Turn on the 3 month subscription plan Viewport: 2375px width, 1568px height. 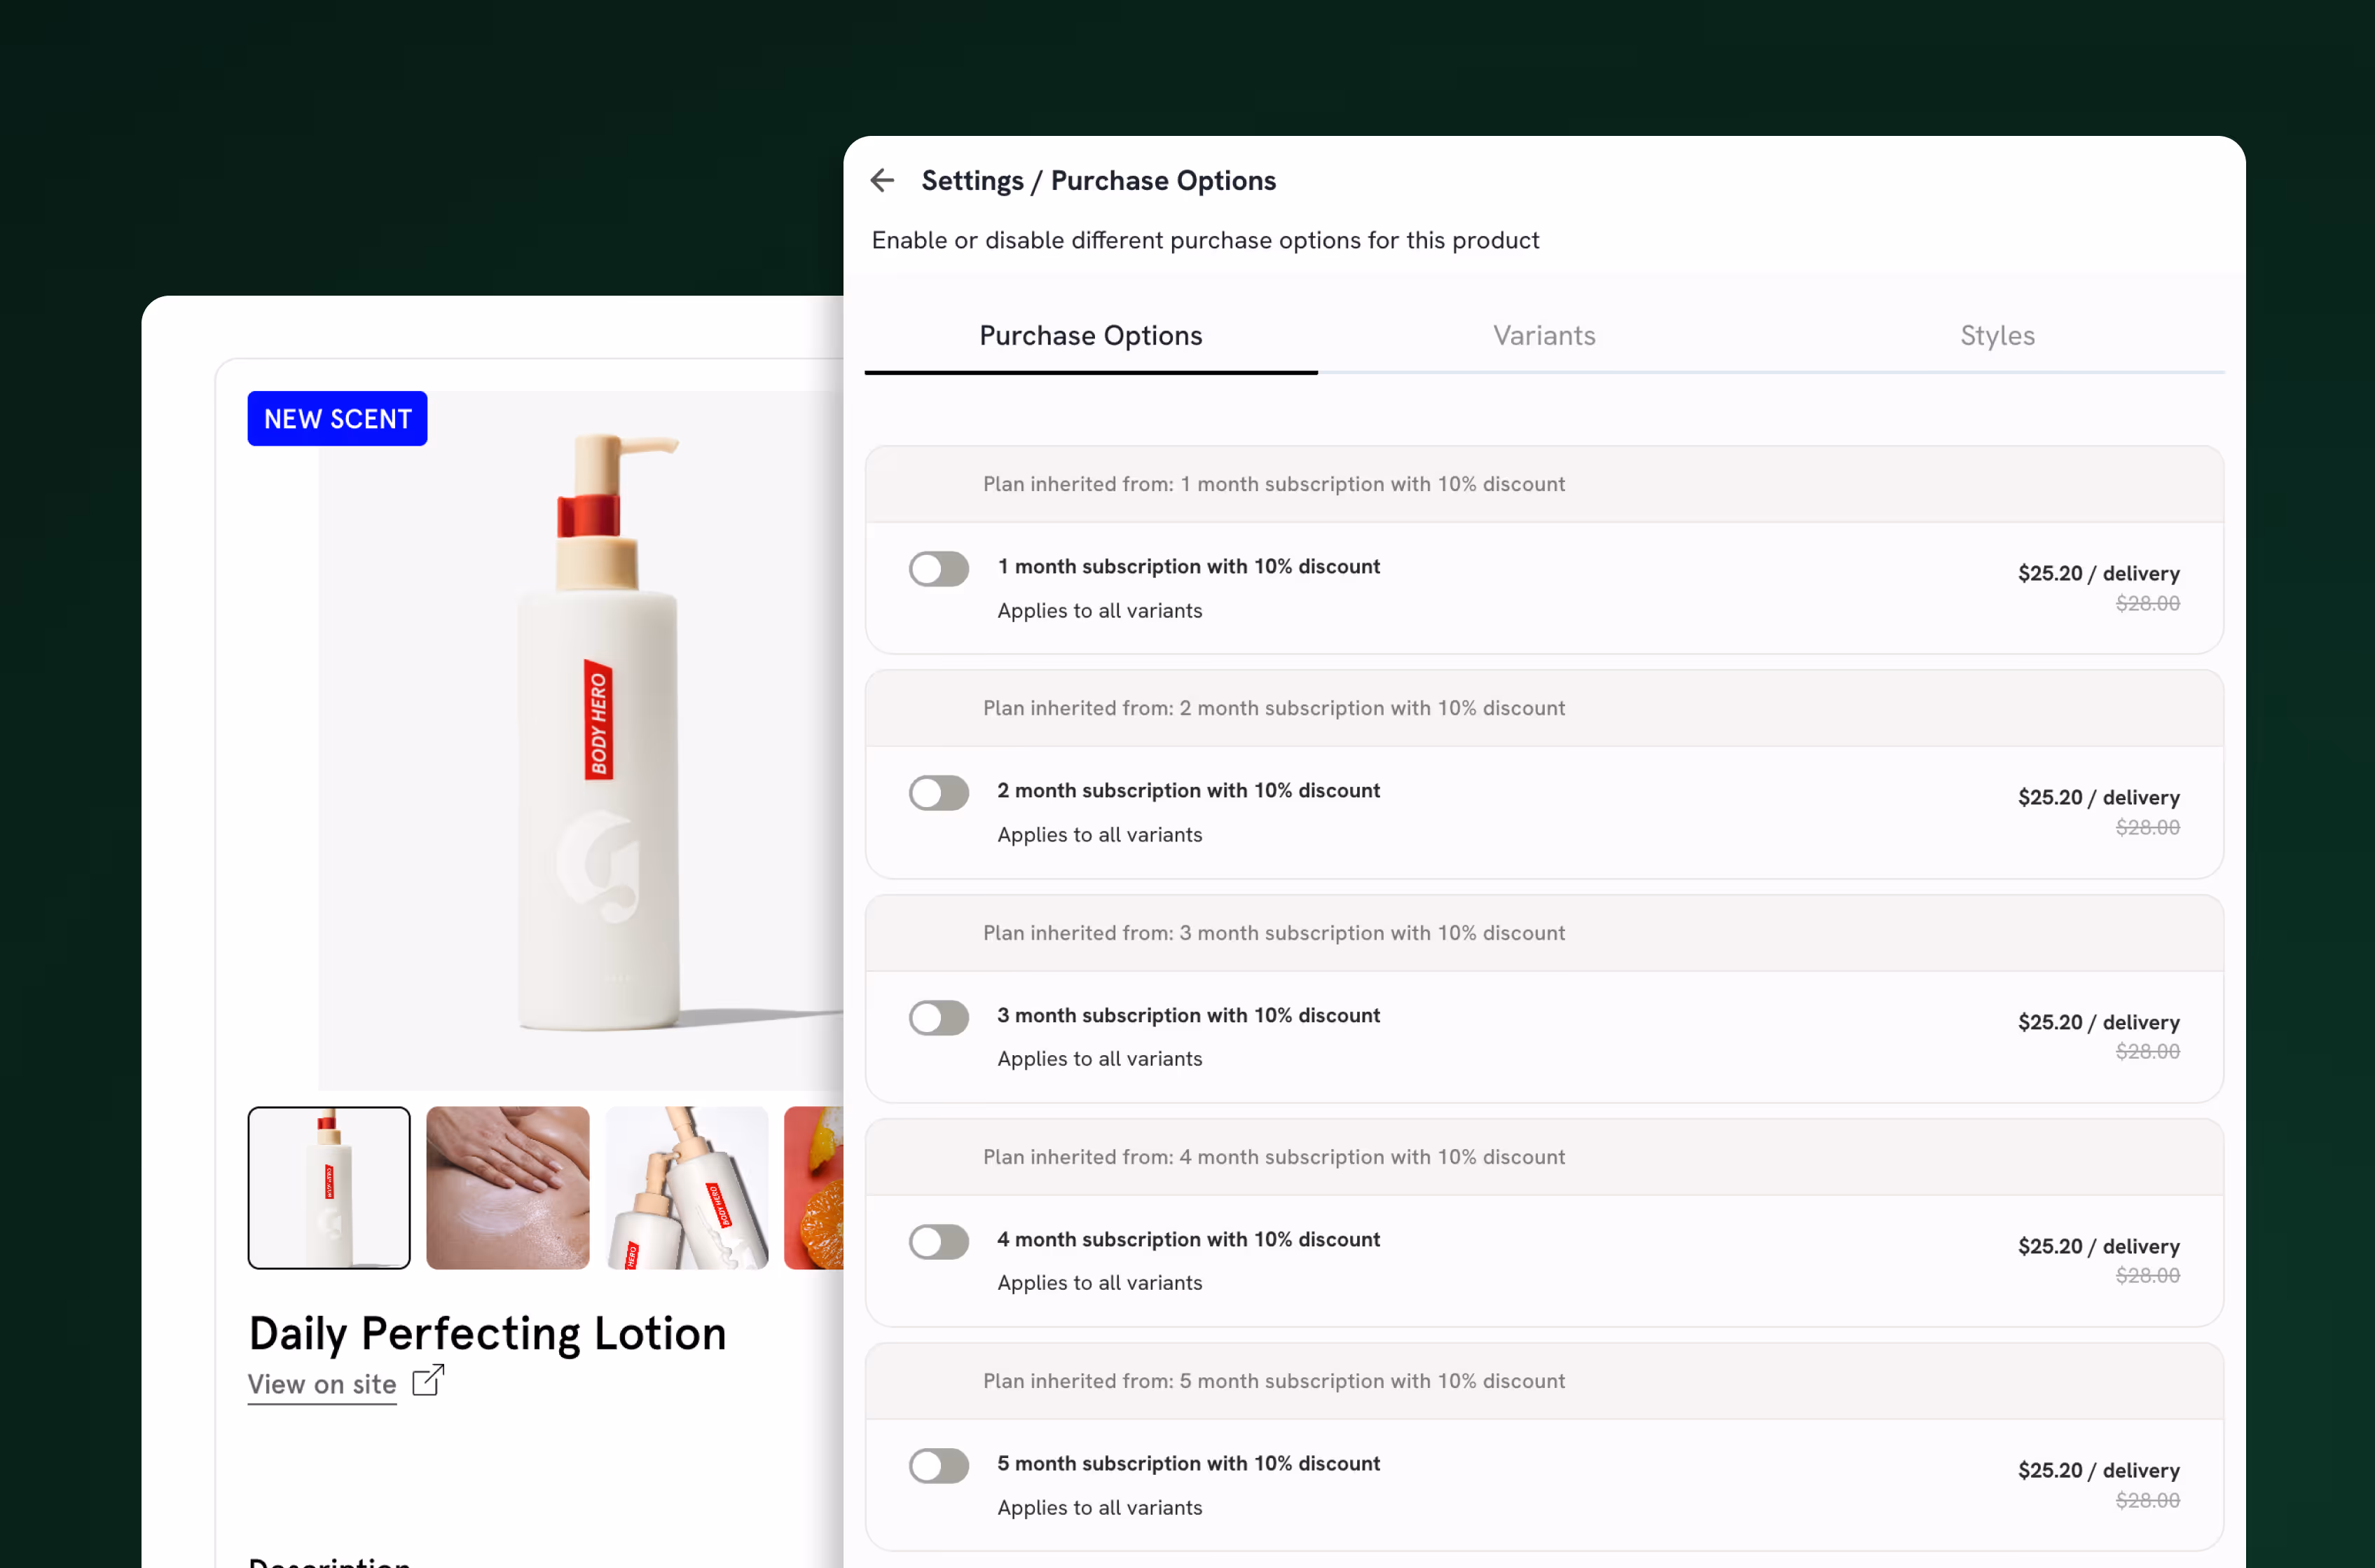coord(938,1017)
